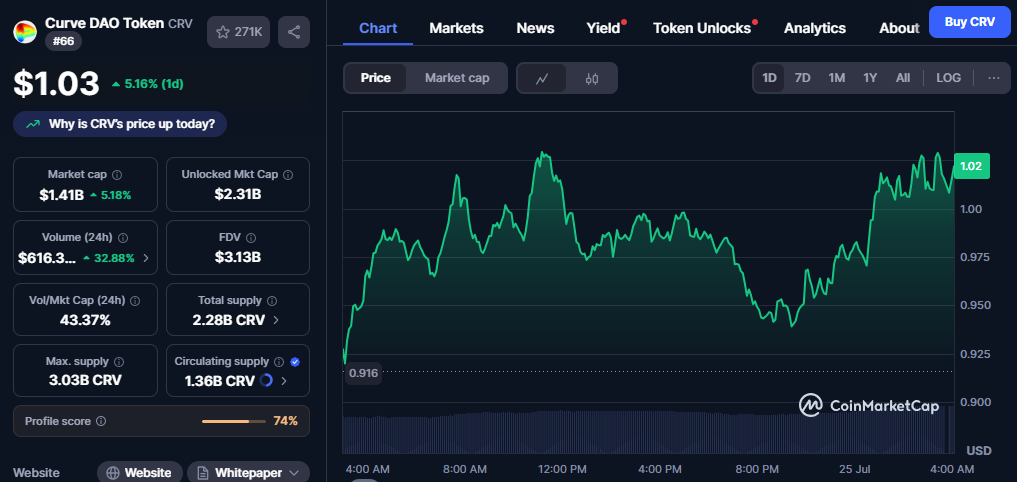Click the rank #66 badge

pos(64,41)
